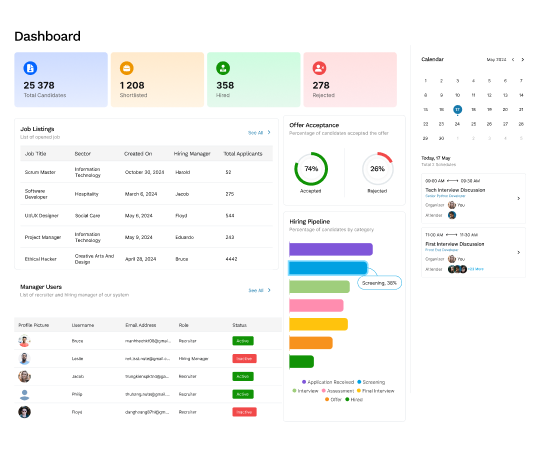Toggle Assessment legend item in Hiring Pipeline
The height and width of the screenshot is (456, 544).
pos(338,391)
